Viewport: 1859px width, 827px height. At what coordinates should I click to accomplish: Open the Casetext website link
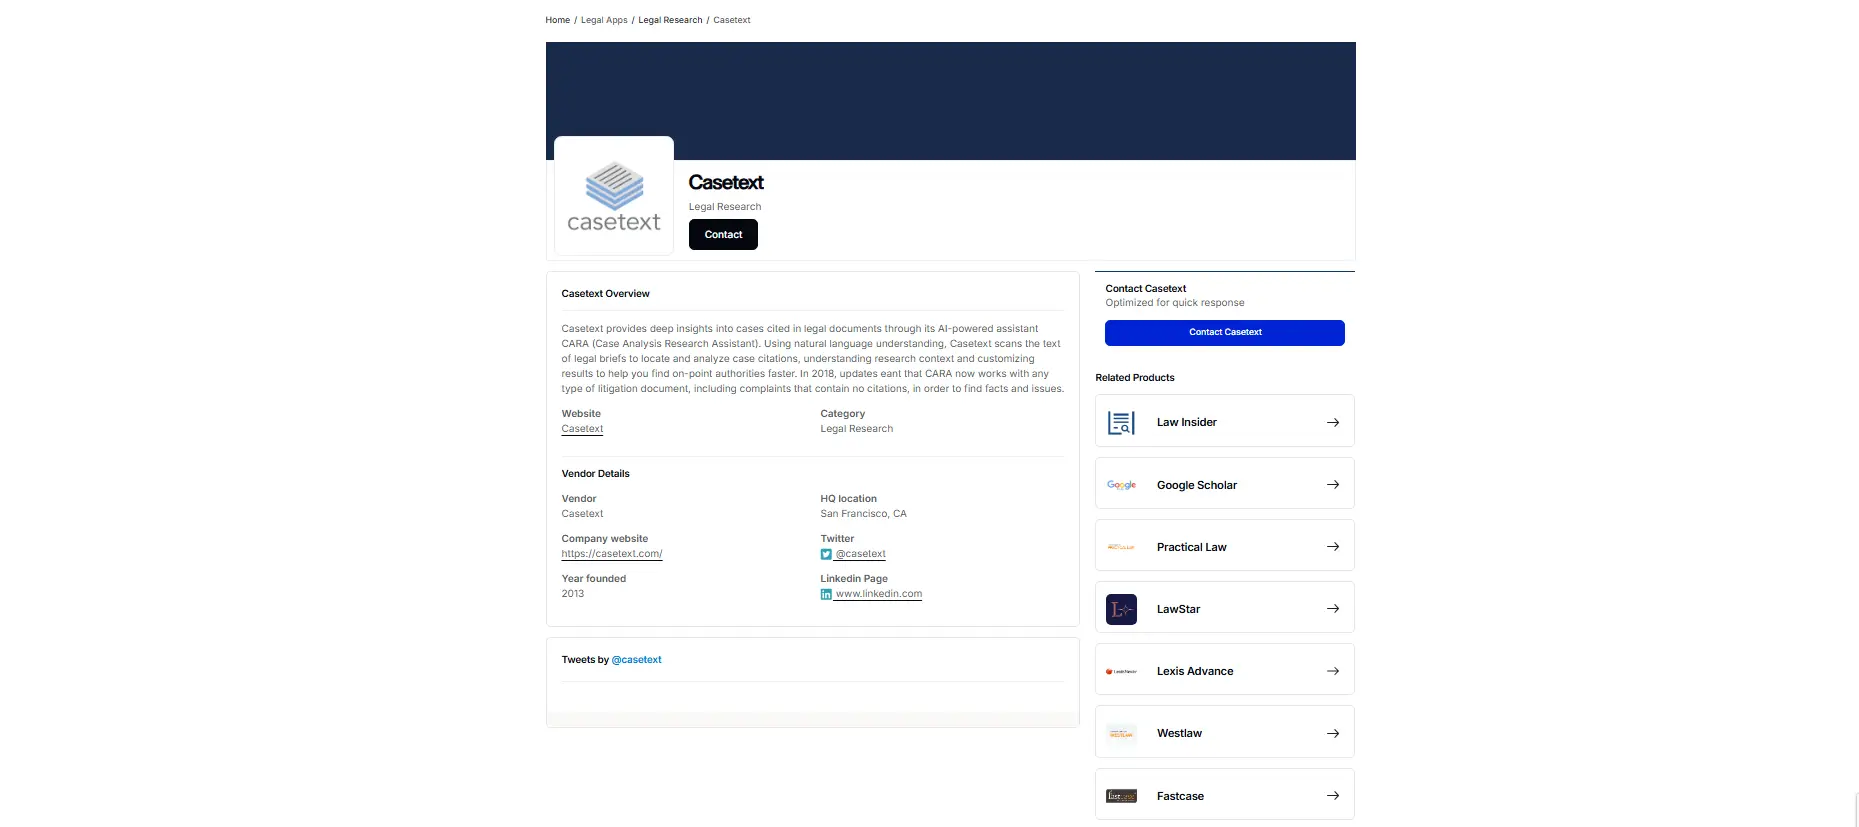pyautogui.click(x=582, y=429)
